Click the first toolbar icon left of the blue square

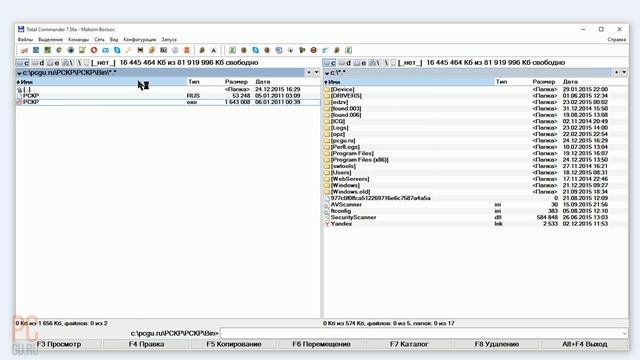24,50
